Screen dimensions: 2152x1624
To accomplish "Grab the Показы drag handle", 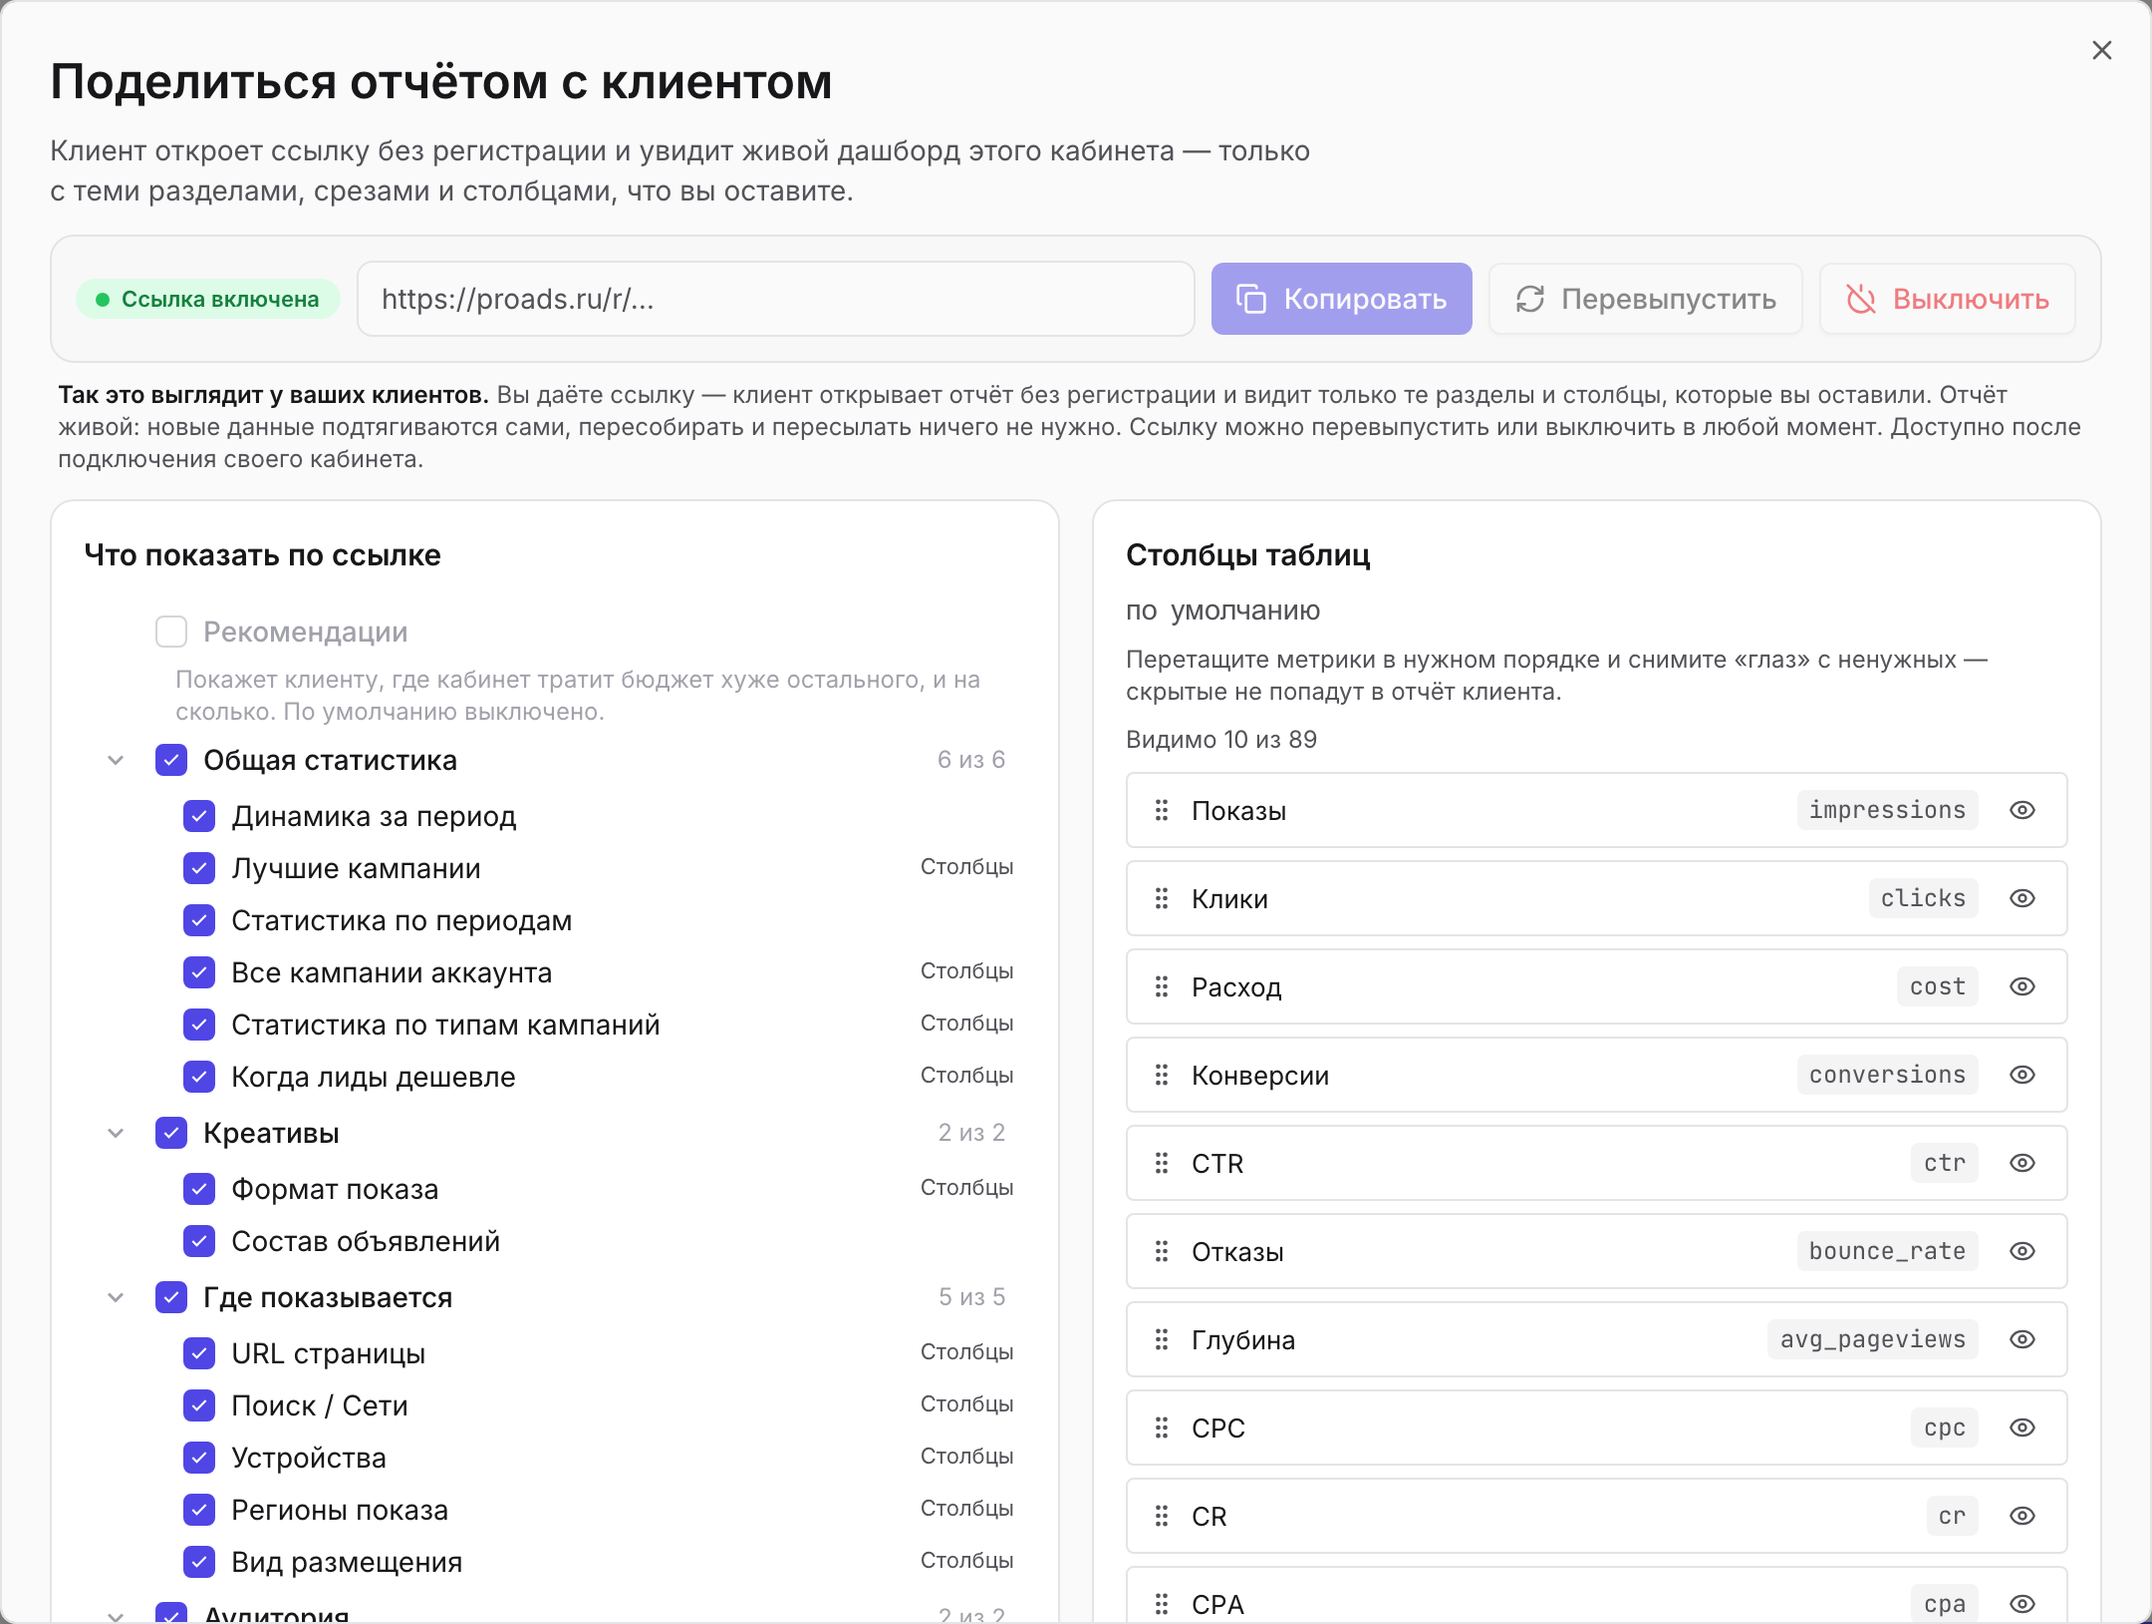I will (x=1161, y=810).
